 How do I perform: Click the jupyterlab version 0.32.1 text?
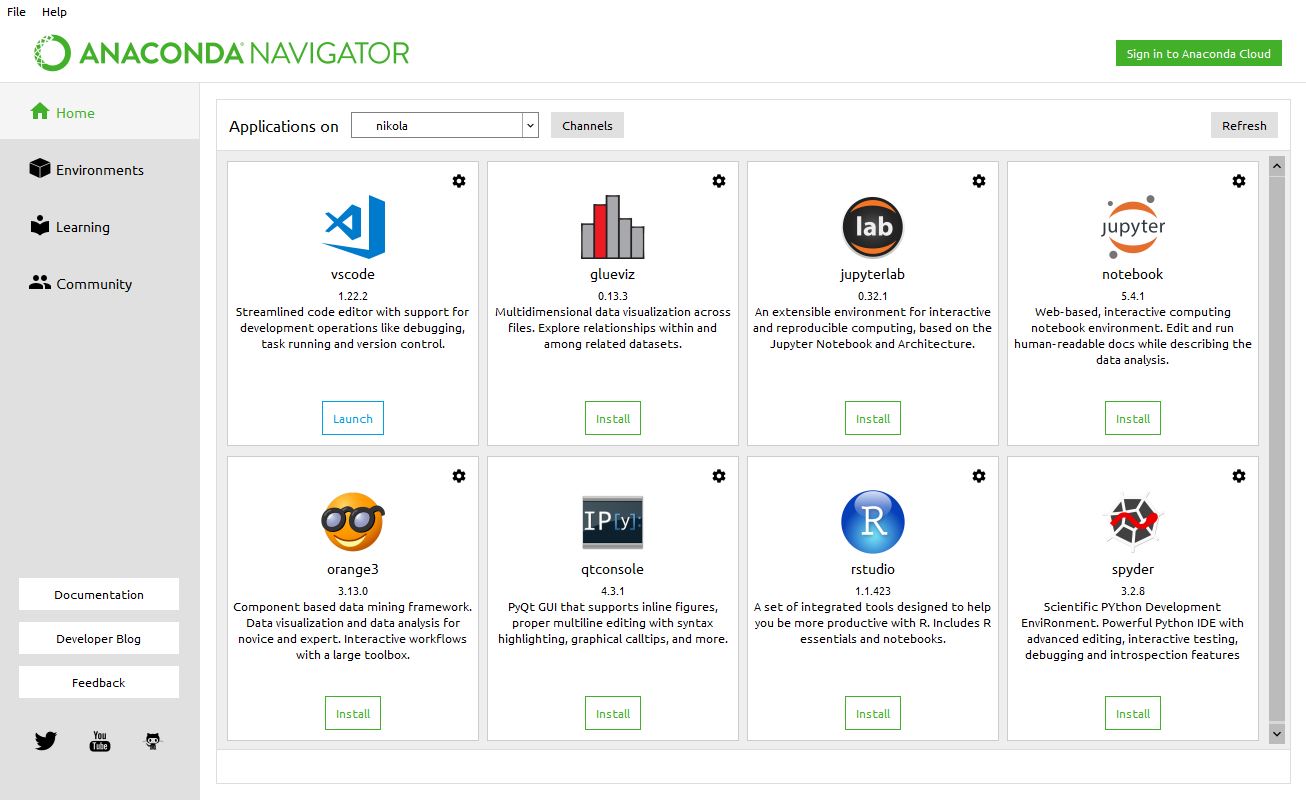873,295
